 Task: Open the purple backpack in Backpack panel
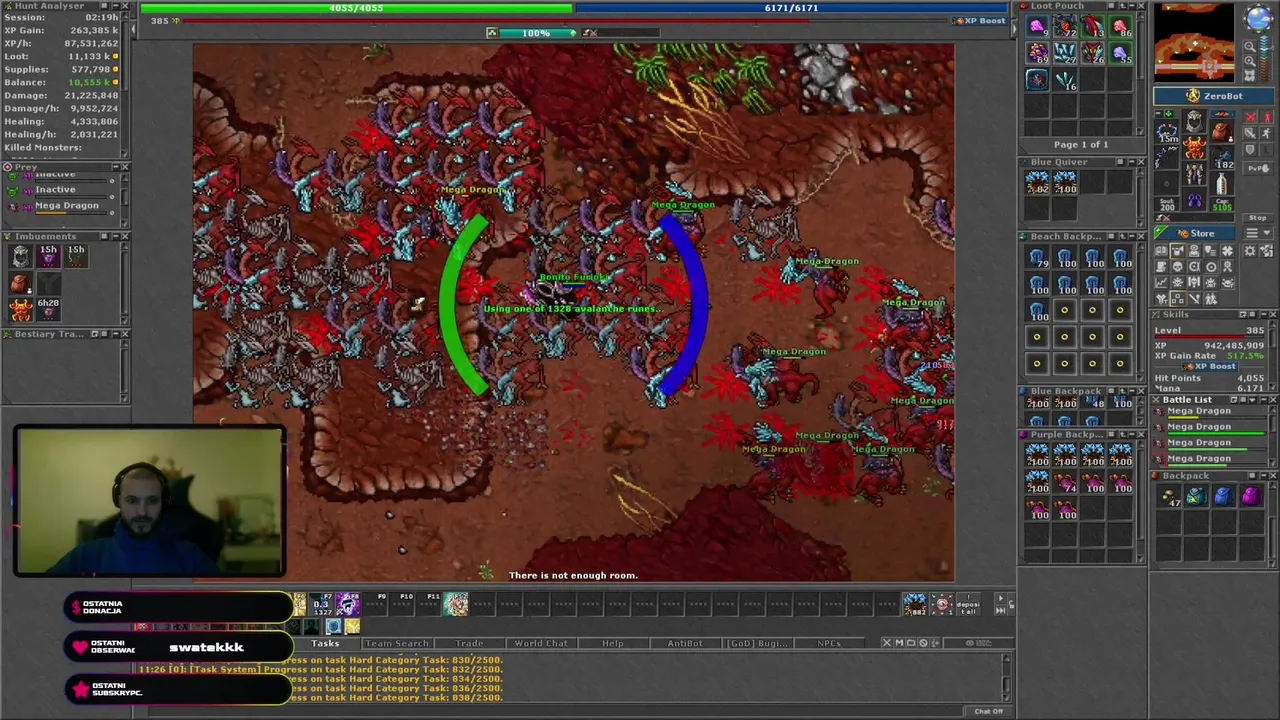click(1250, 495)
